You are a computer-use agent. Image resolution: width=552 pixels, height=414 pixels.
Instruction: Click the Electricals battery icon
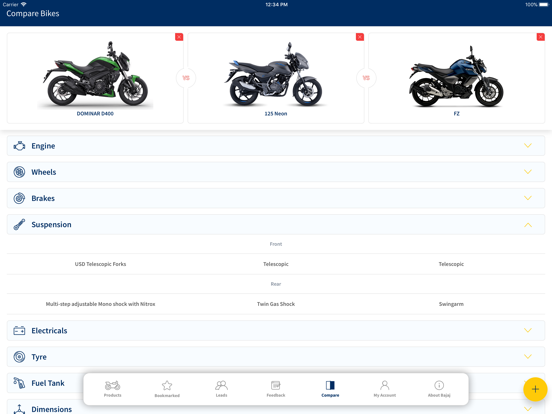pos(19,331)
